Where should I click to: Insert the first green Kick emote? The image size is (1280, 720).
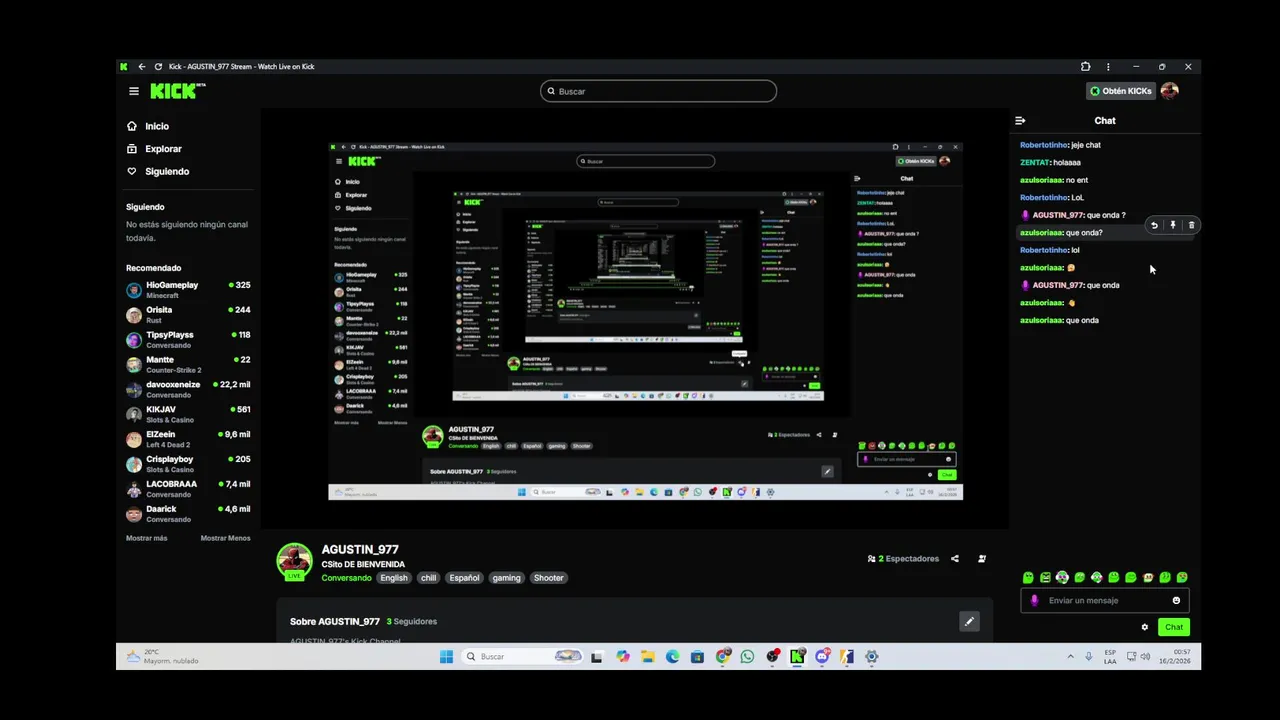pos(1028,578)
